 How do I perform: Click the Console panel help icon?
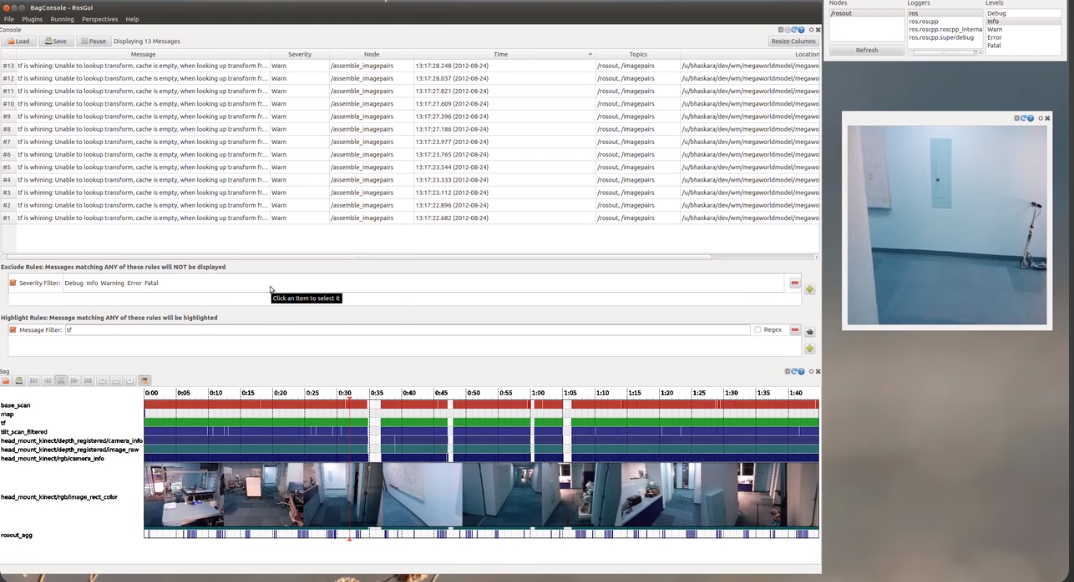coord(801,30)
